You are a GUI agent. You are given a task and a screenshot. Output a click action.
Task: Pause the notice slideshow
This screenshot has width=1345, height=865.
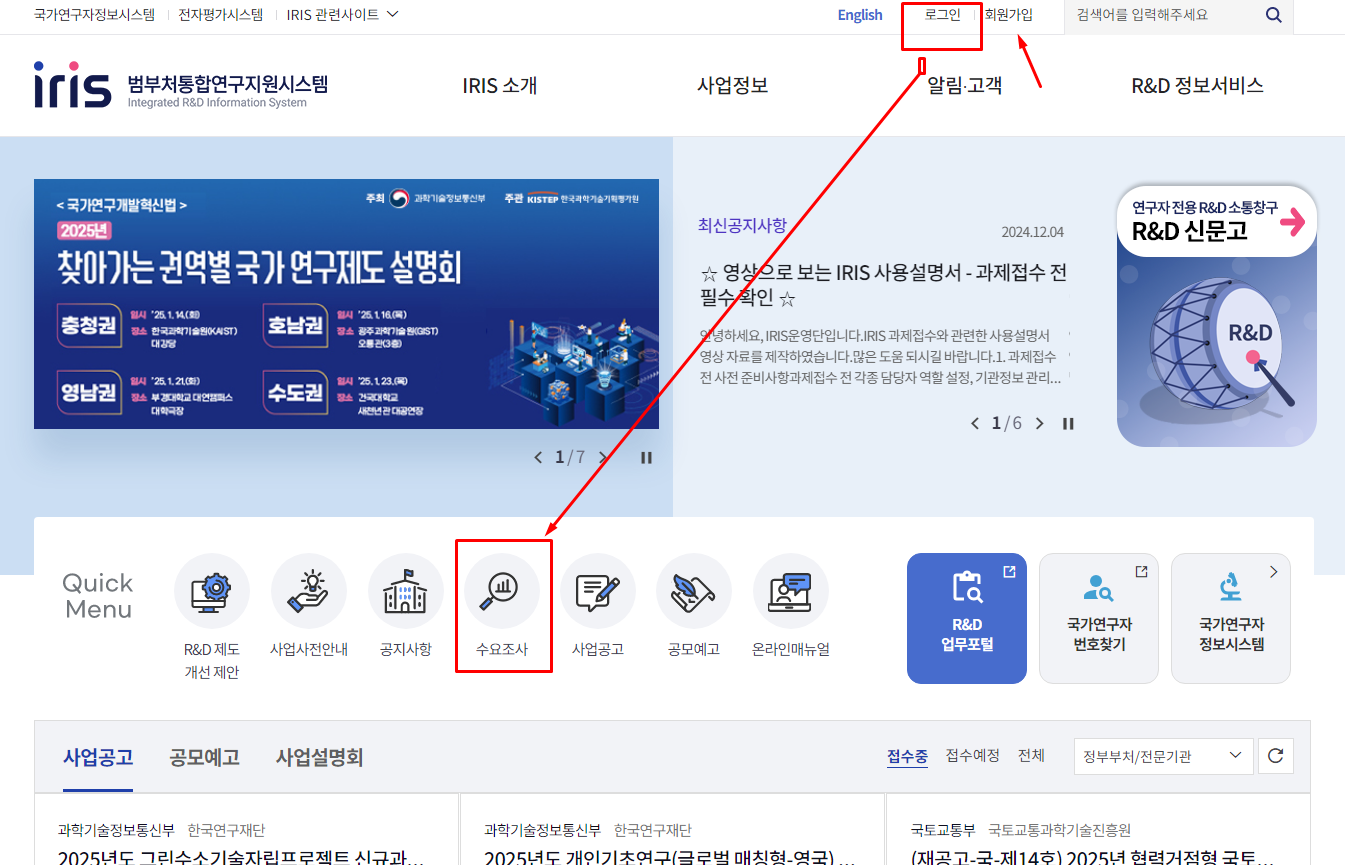[x=1068, y=424]
